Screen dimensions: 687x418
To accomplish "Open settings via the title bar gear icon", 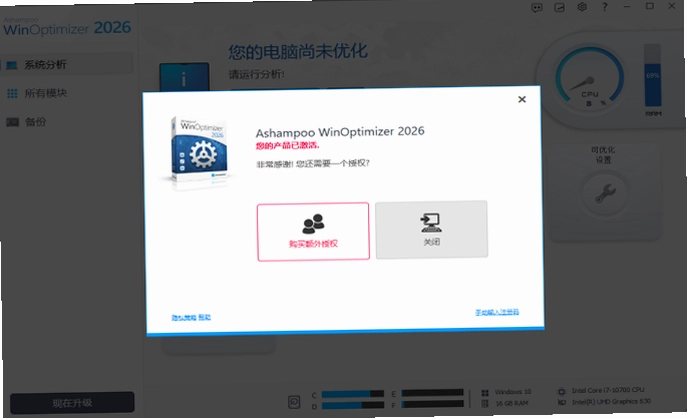I will (582, 7).
